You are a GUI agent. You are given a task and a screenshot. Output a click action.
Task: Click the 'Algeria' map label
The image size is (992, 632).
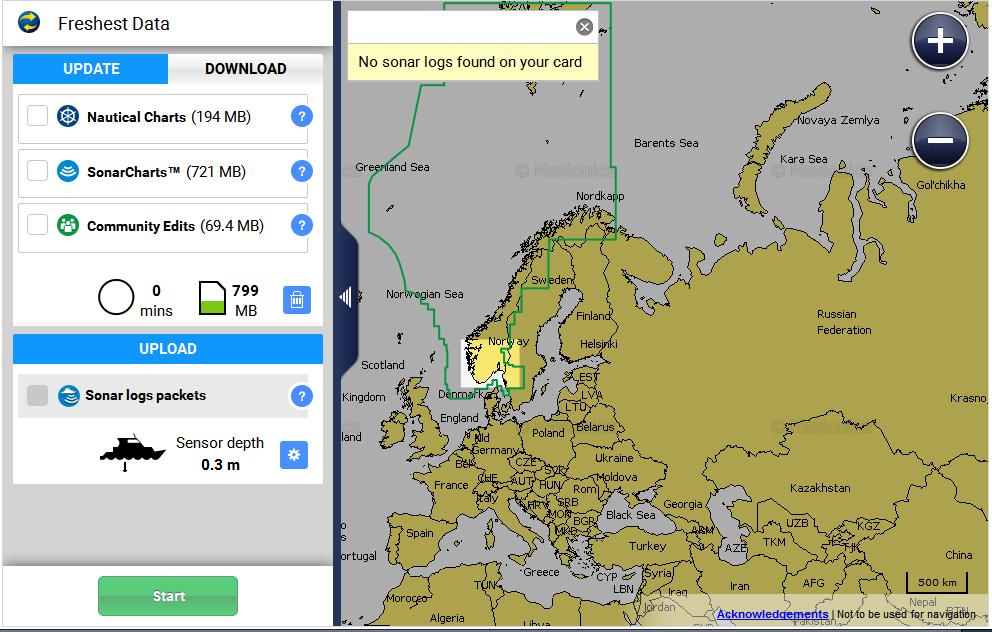(x=447, y=618)
